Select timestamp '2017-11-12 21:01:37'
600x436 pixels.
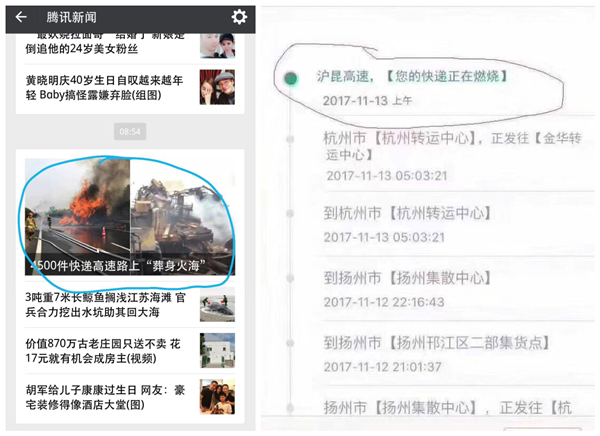(382, 367)
